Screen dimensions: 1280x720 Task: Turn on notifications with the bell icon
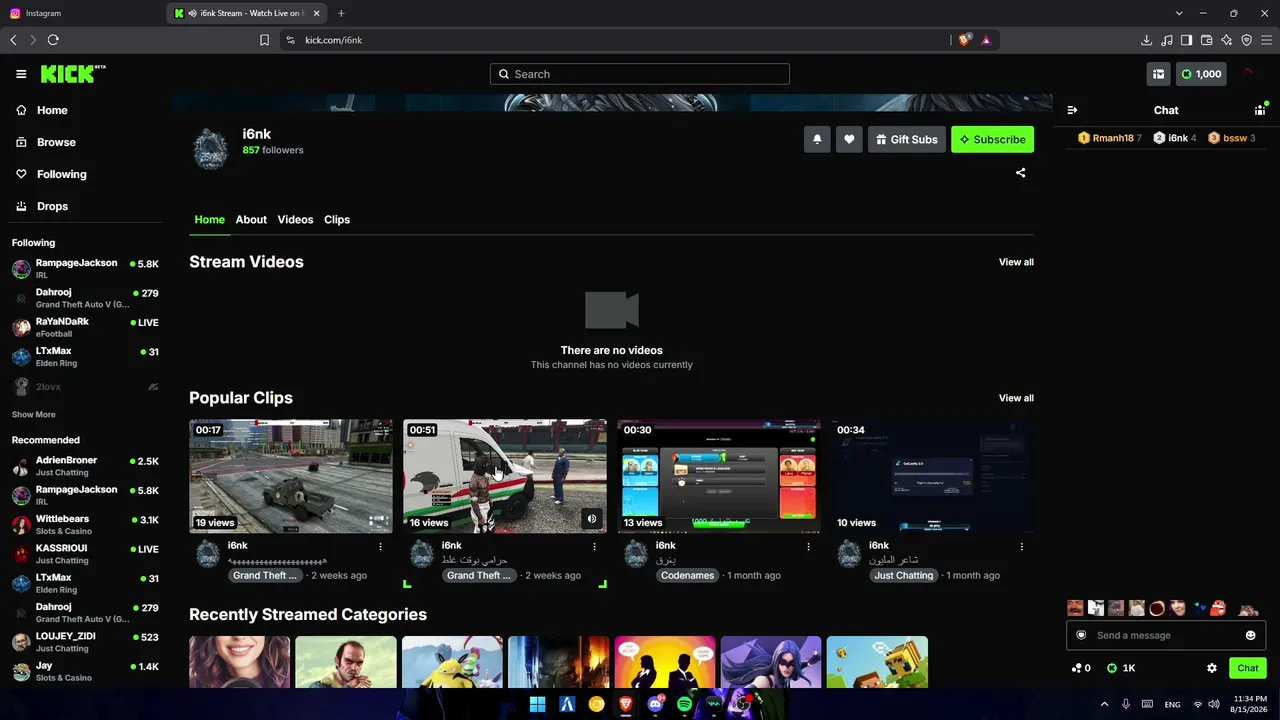click(x=817, y=140)
